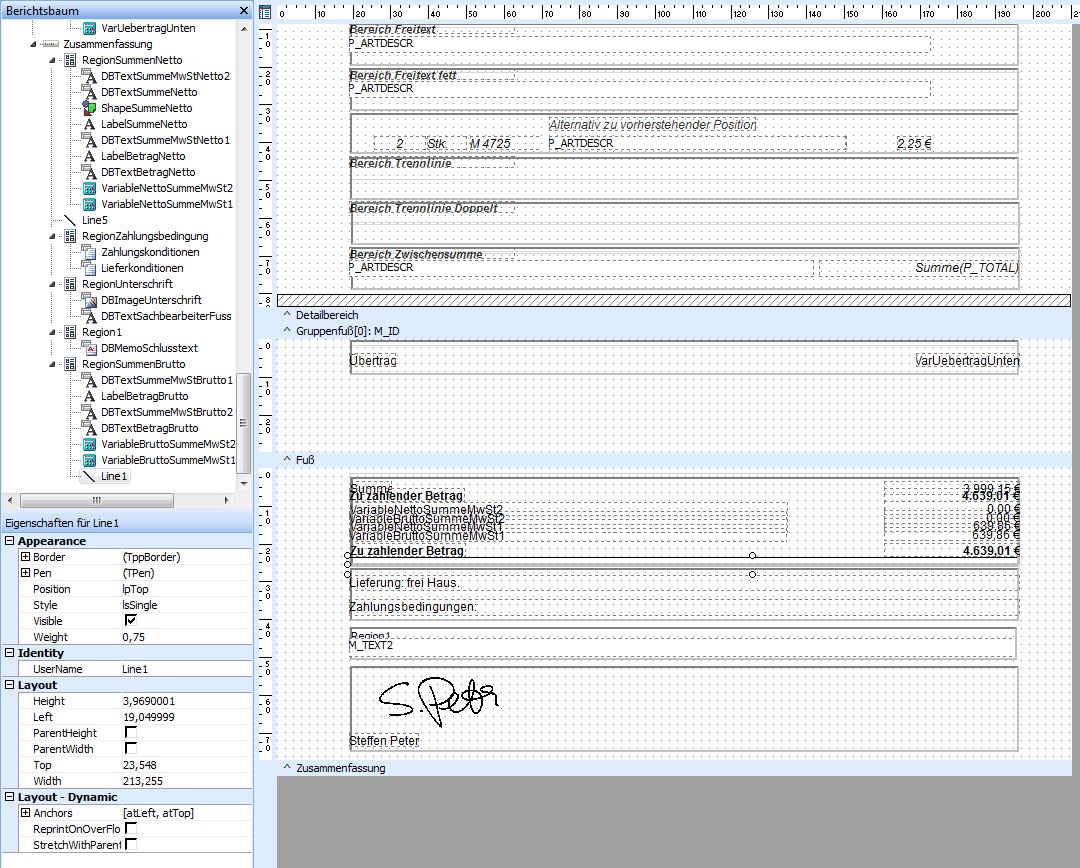The image size is (1080, 868).
Task: Click the LabelBetragNetto label icon
Action: click(x=90, y=156)
